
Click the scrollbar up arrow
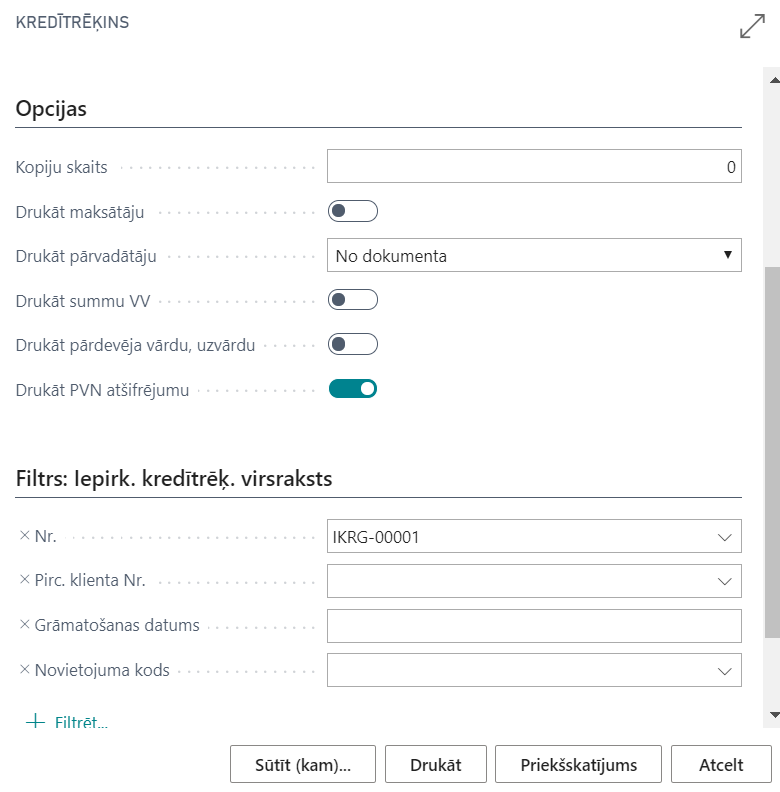click(774, 80)
